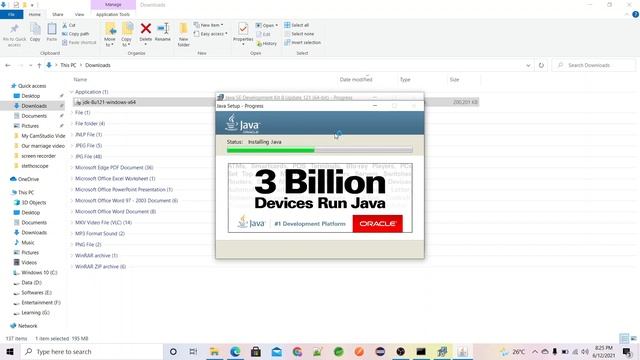Open Music in navigation pane
Screen dimensions: 640x360
[x=28, y=242]
